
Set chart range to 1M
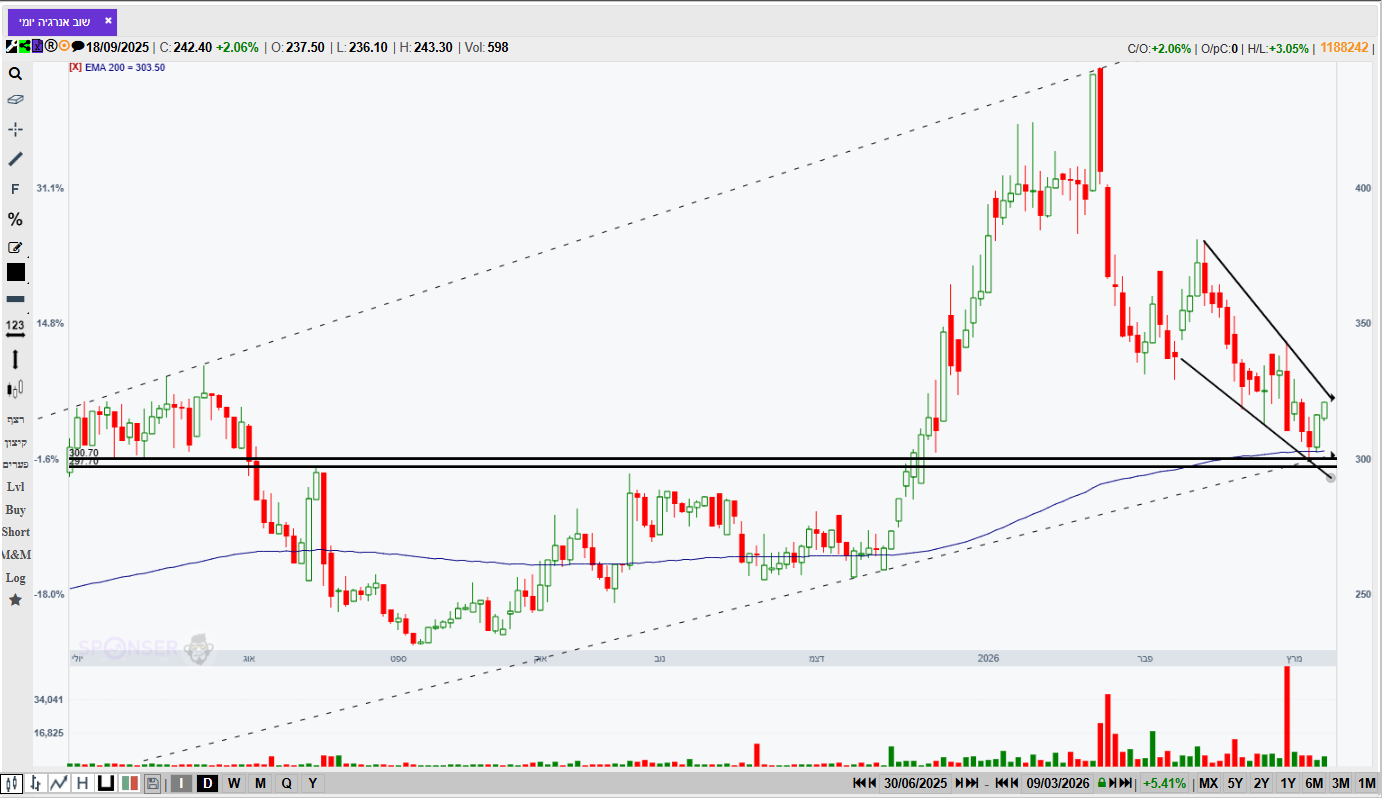tap(1367, 783)
